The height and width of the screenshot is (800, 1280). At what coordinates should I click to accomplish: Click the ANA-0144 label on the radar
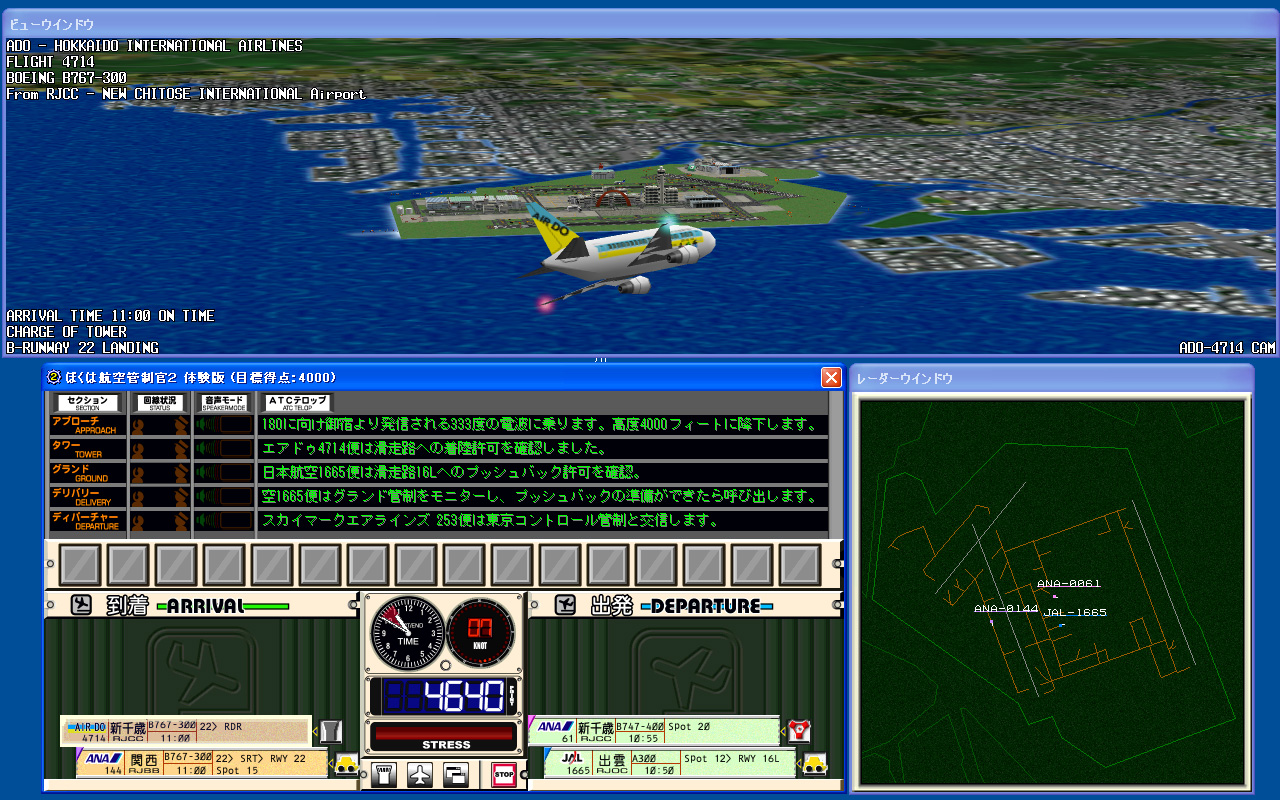(1006, 608)
